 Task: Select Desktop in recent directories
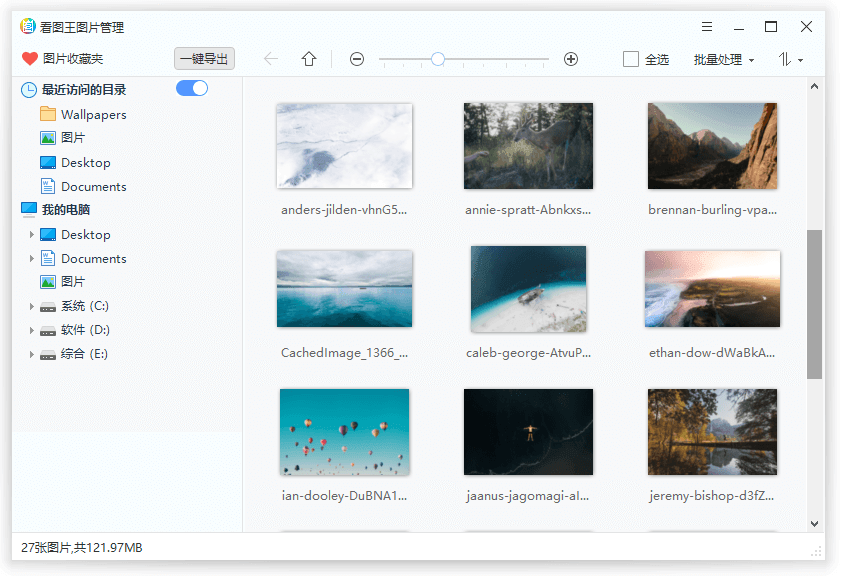click(x=86, y=162)
